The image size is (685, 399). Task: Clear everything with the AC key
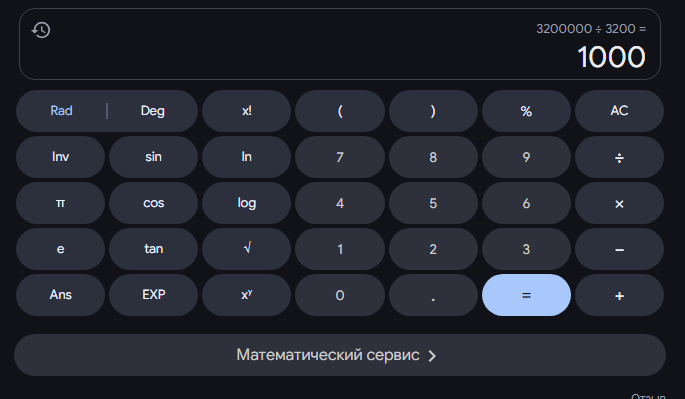pos(619,111)
